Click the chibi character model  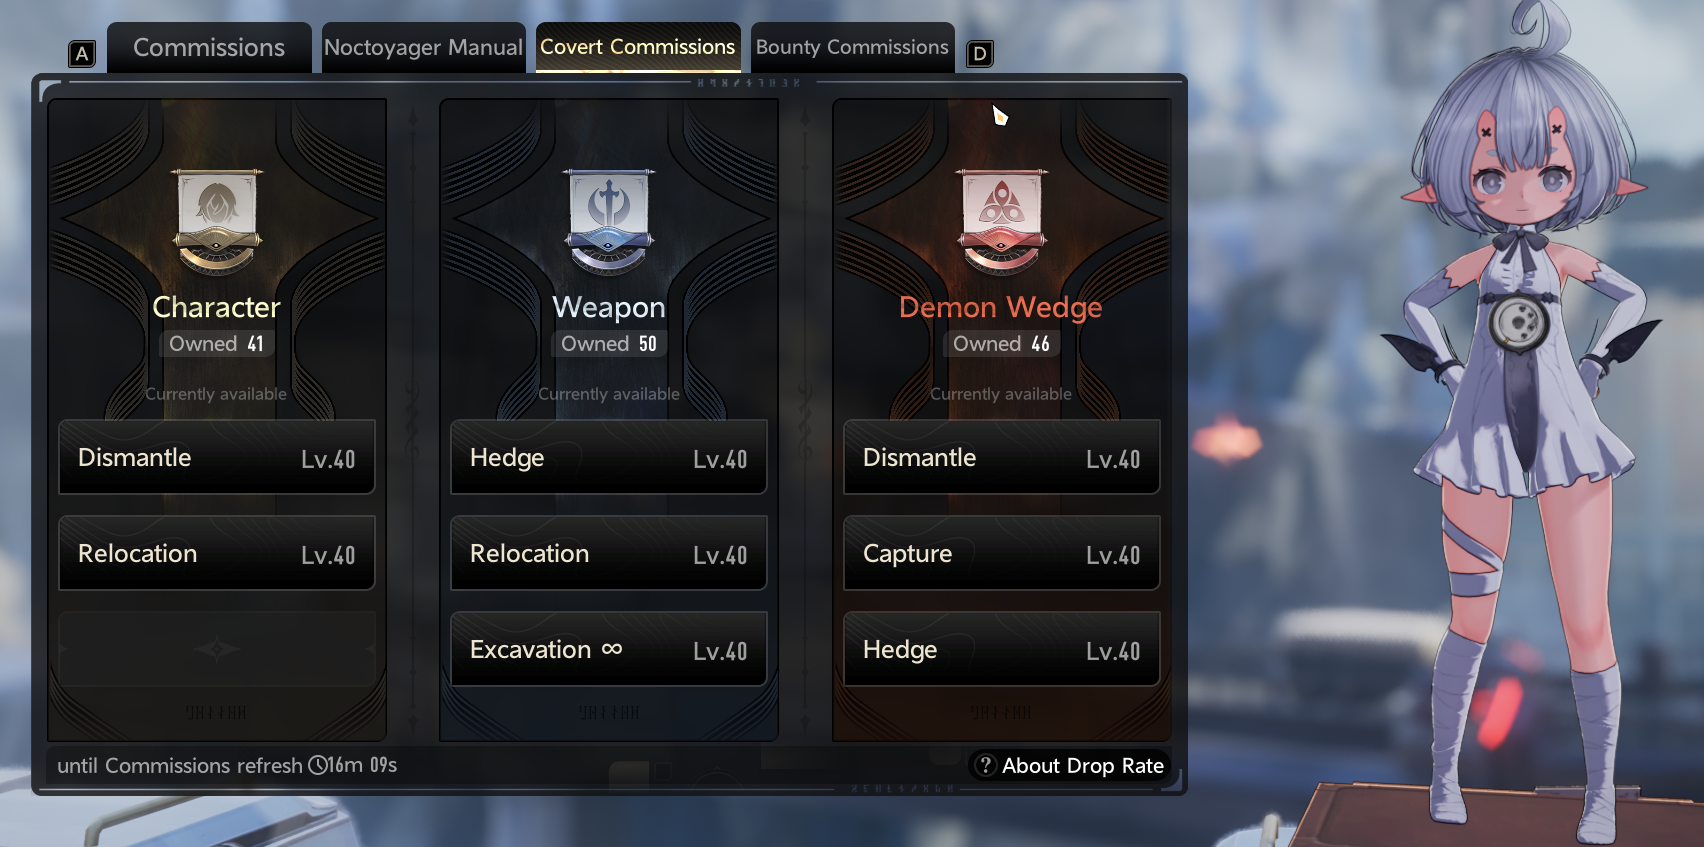(x=1520, y=420)
